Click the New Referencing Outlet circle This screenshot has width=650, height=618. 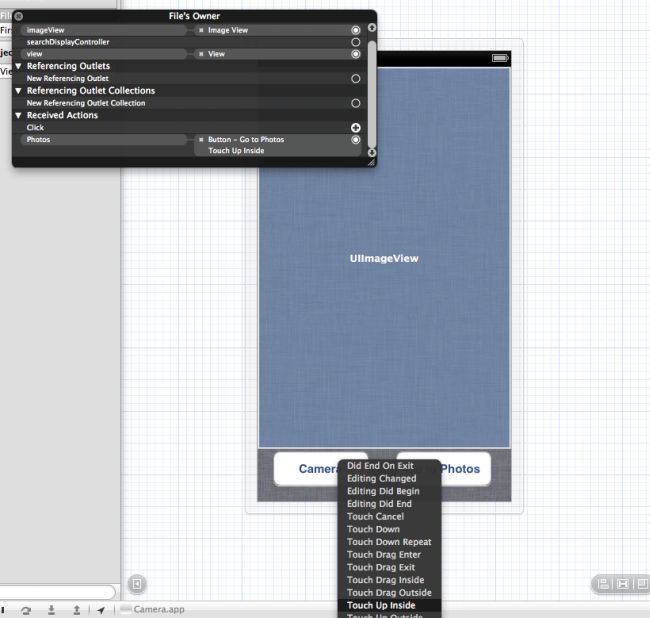tap(355, 79)
